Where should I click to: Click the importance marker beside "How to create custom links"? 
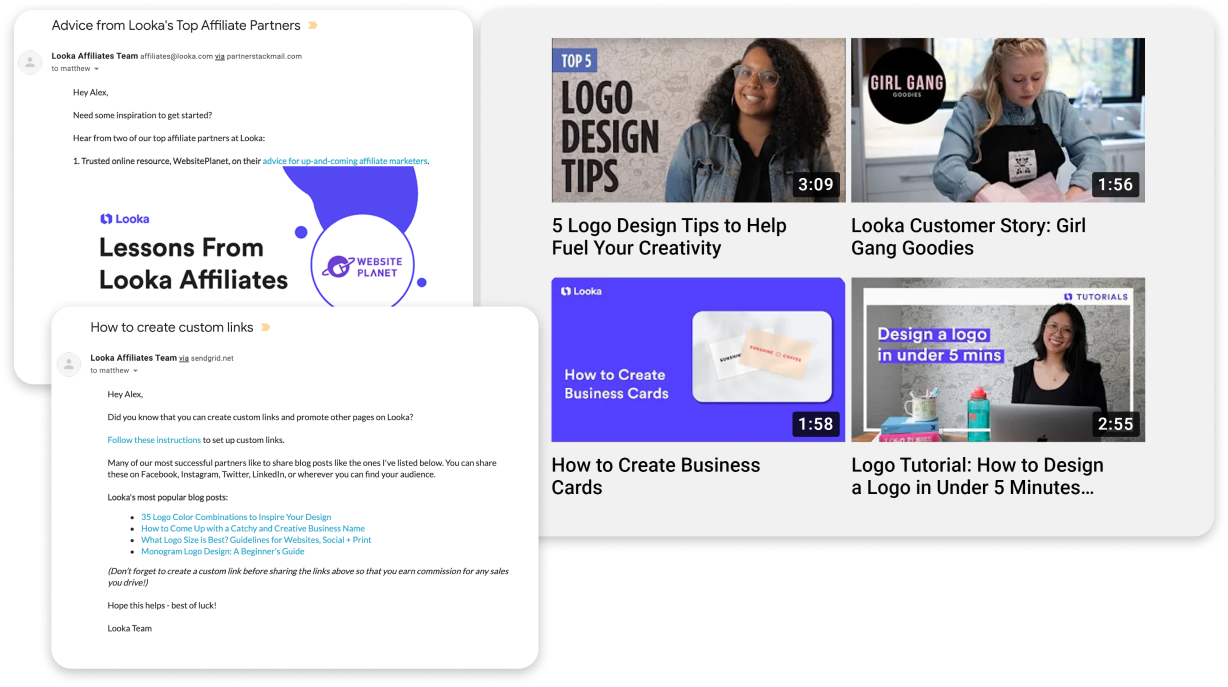pos(265,327)
